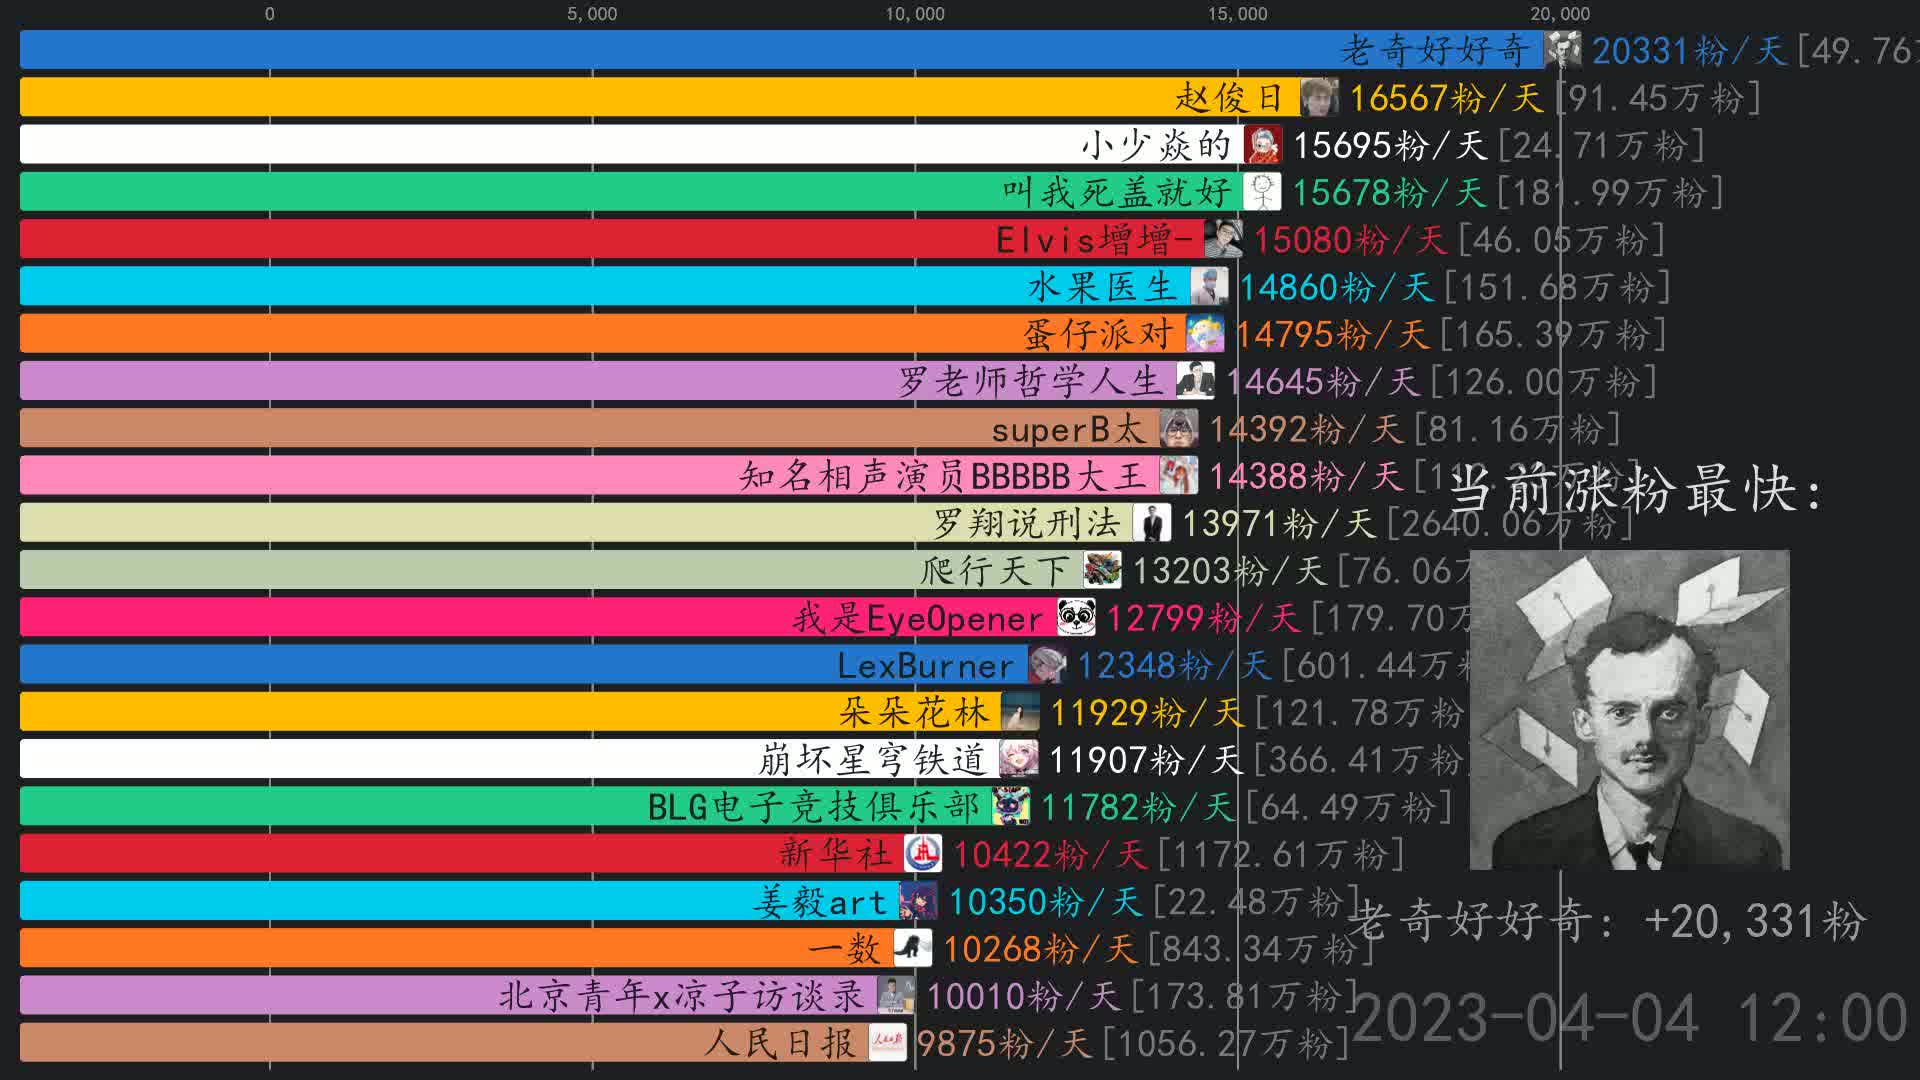Click the 姜毅art avatar
Screen dimensions: 1920x1080
919,902
